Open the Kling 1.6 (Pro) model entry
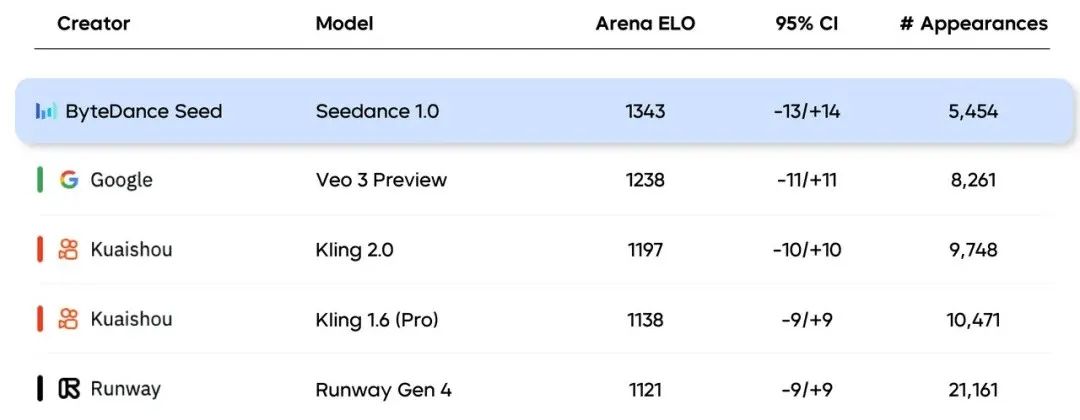The height and width of the screenshot is (420, 1080). 377,319
